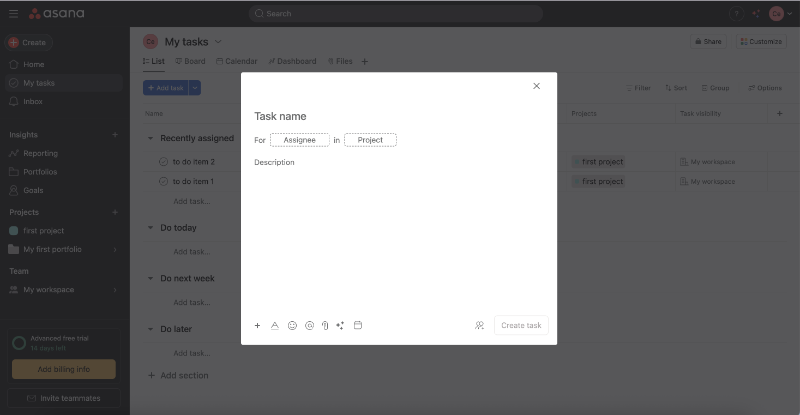
Task: Mark to do item 2 complete
Action: (x=163, y=162)
